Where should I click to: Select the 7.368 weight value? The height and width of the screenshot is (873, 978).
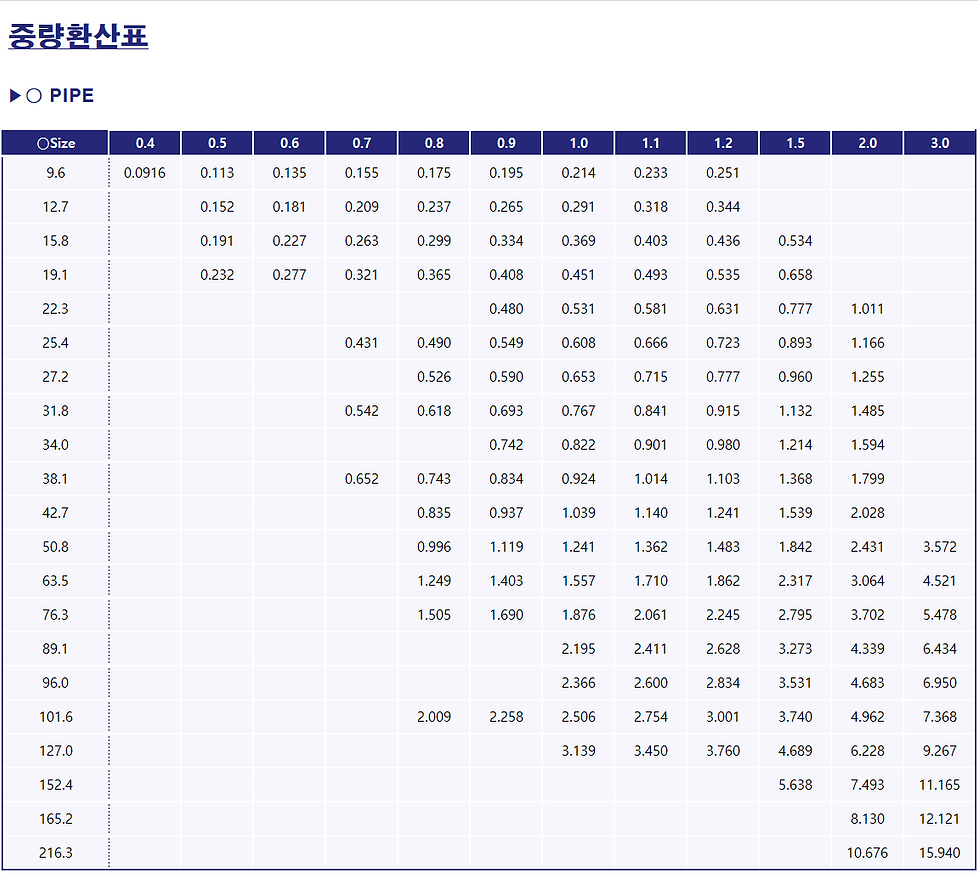(x=939, y=717)
